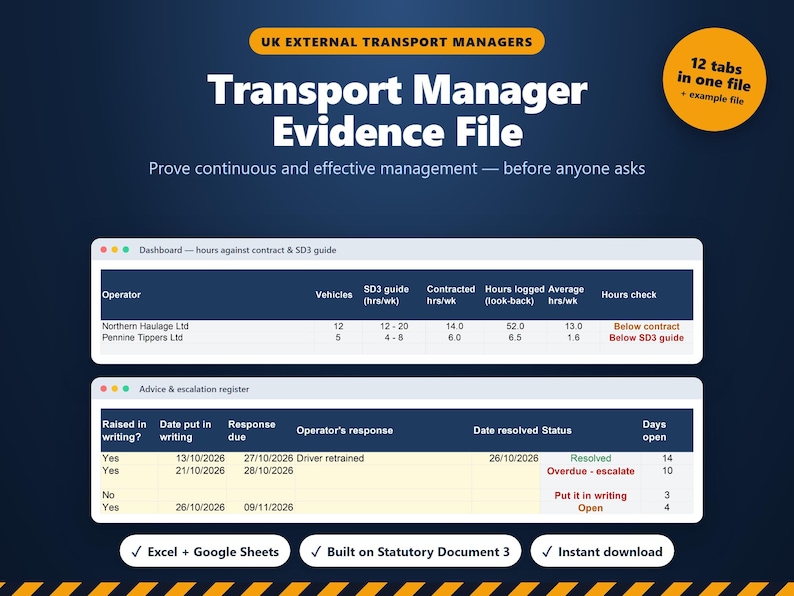
Task: Click the UK External Transport Managers badge
Action: coord(396,42)
